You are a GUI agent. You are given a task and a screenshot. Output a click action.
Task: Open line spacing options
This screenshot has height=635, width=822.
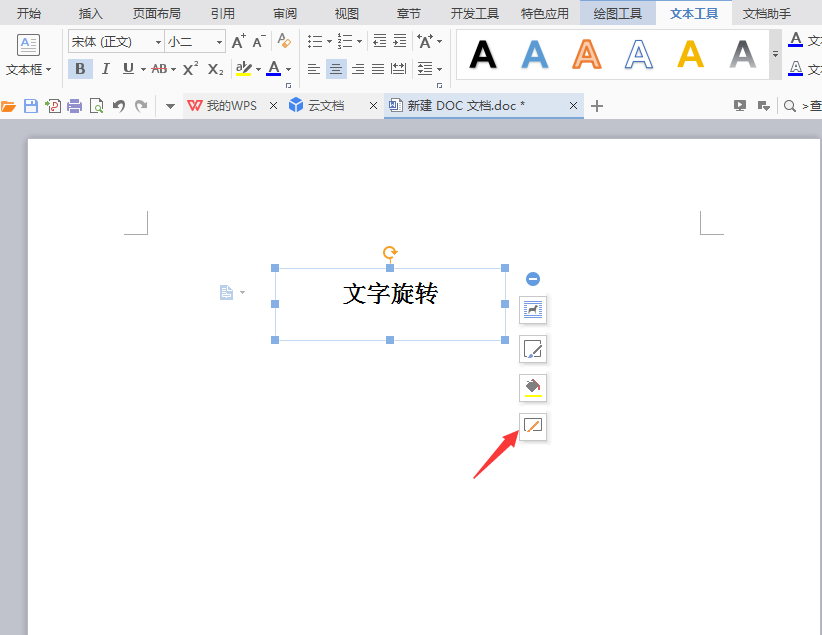[x=425, y=69]
